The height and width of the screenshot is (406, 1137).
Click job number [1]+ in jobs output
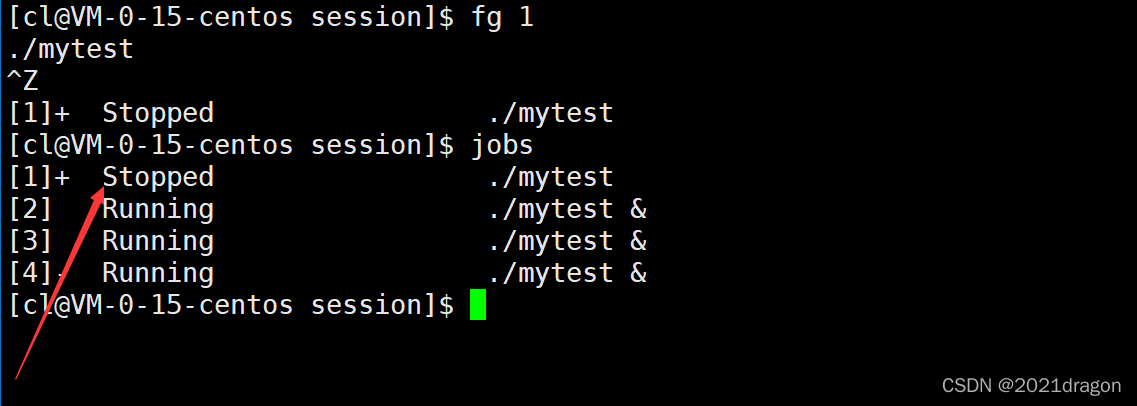[39, 177]
